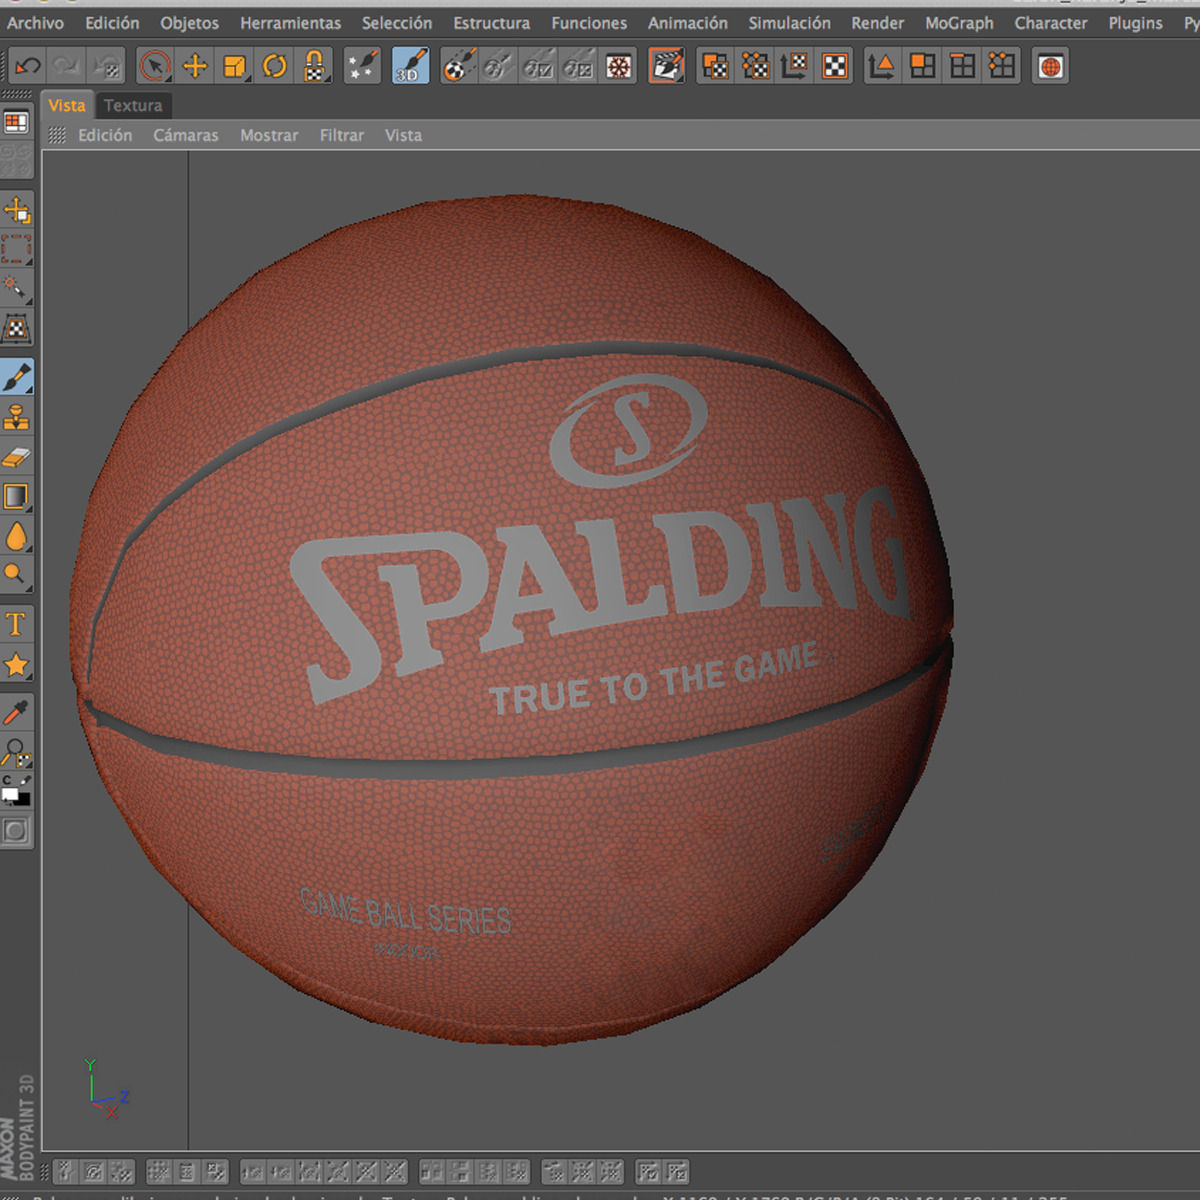Select the Move tool in top toolbar
This screenshot has width=1200, height=1200.
195,66
